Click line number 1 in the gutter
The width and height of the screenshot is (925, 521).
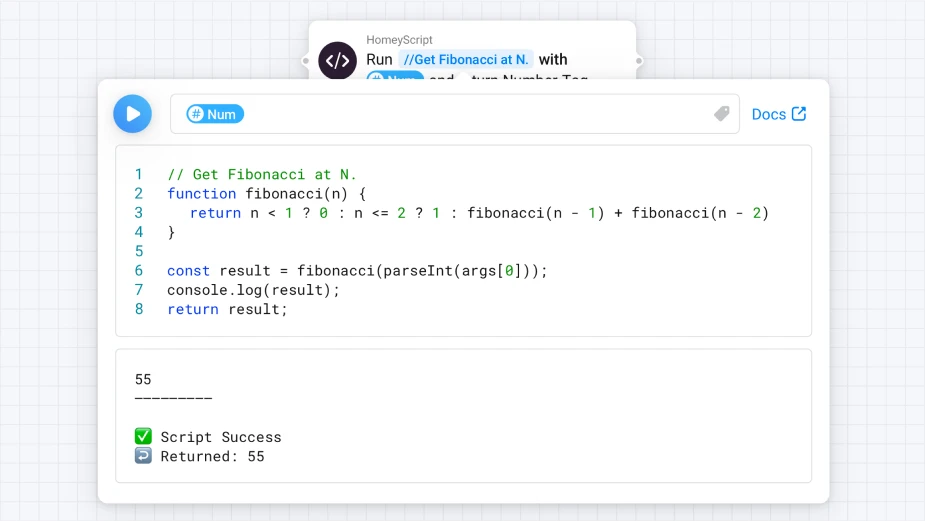pos(139,174)
